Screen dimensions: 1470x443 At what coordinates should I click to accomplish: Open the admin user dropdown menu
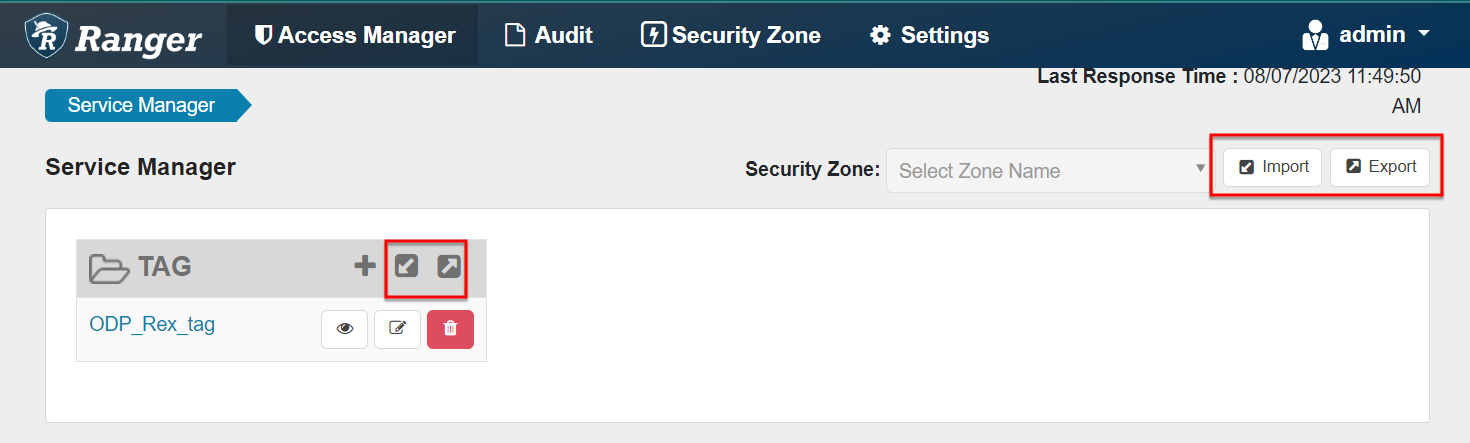(1367, 35)
